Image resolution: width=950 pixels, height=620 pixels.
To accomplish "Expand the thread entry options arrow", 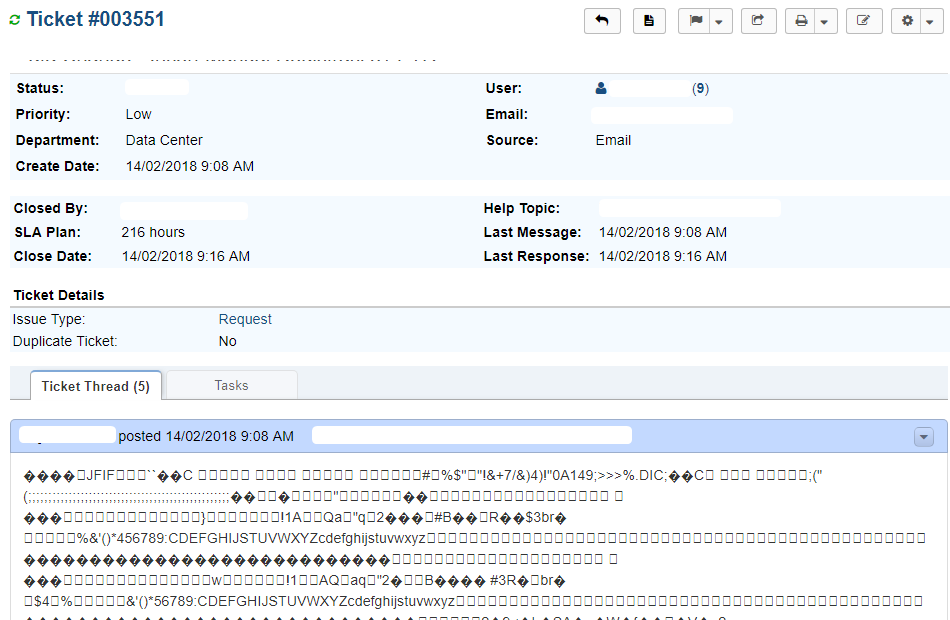I will (x=924, y=437).
